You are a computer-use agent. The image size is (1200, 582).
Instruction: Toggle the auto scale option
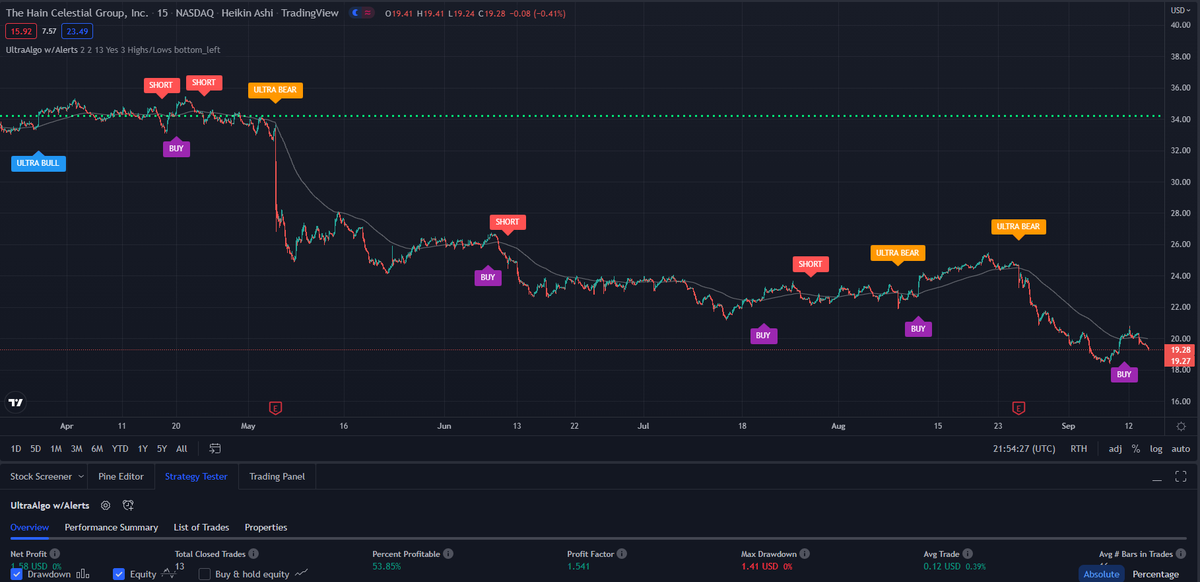[x=1181, y=449]
